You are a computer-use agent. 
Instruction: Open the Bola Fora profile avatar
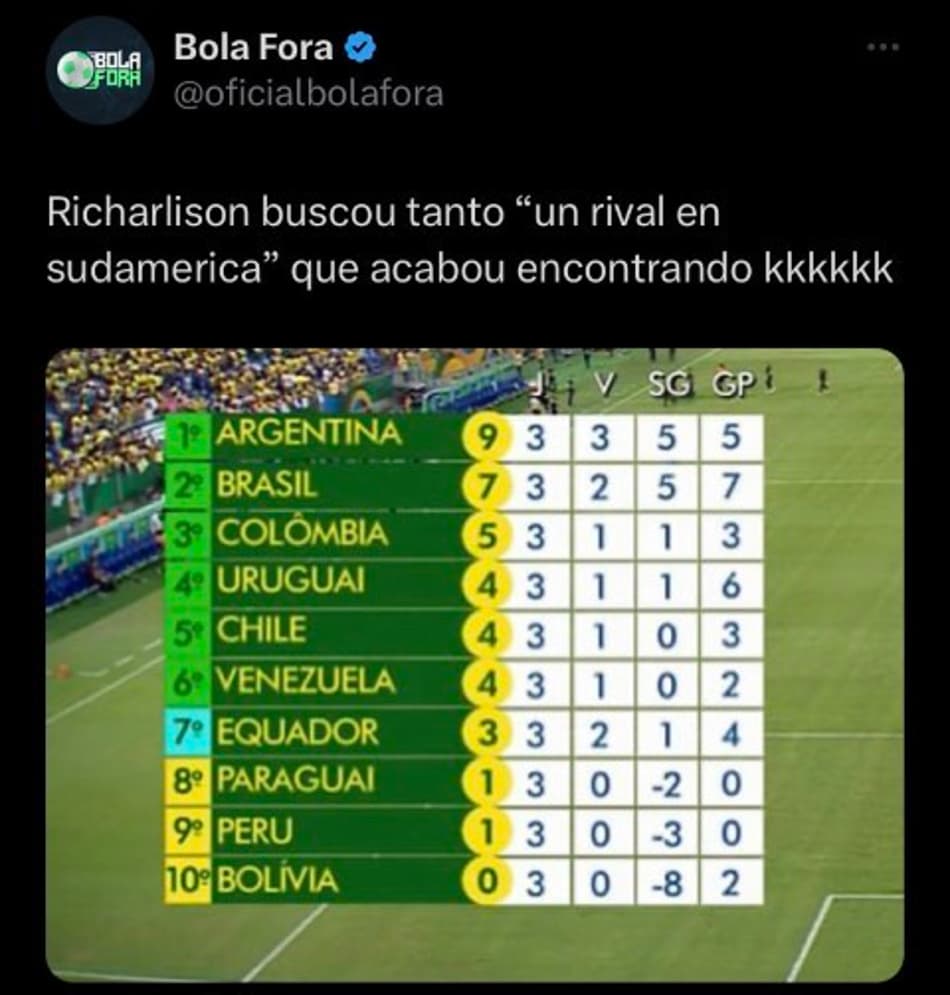click(100, 70)
